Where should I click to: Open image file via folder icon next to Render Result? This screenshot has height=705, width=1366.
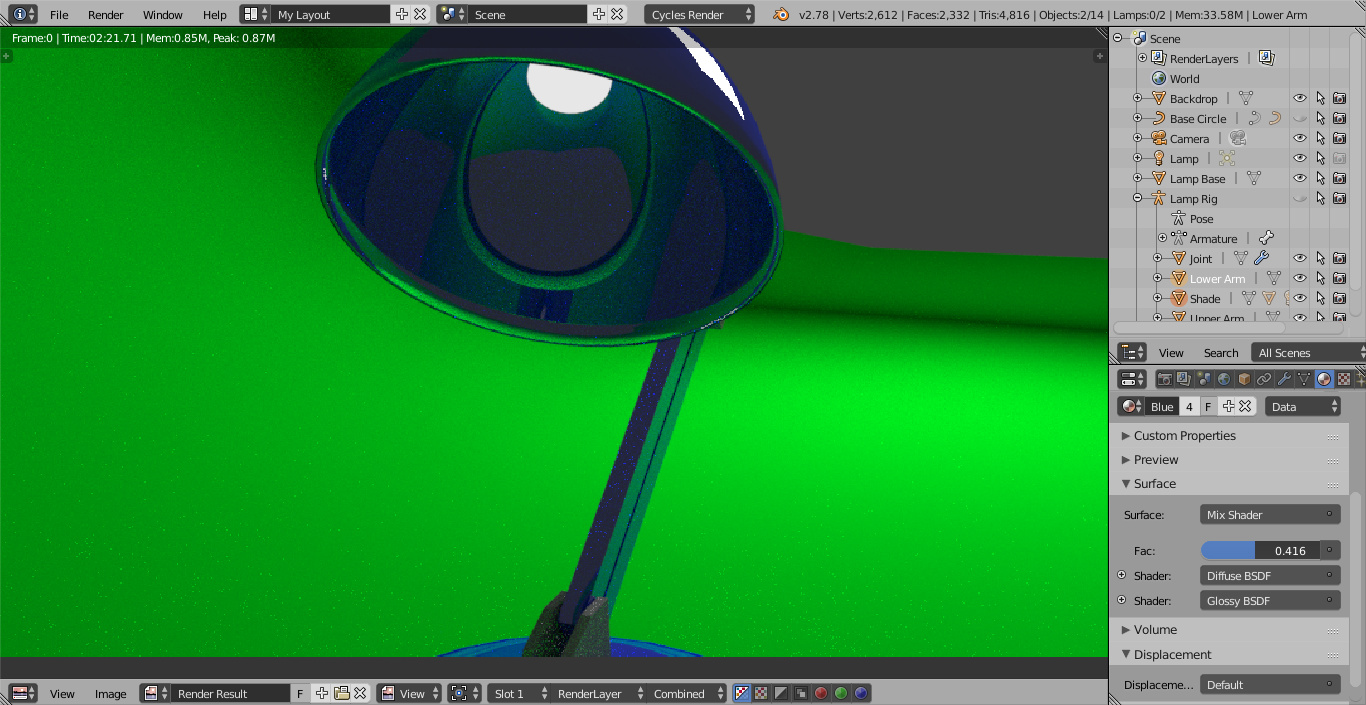point(341,693)
